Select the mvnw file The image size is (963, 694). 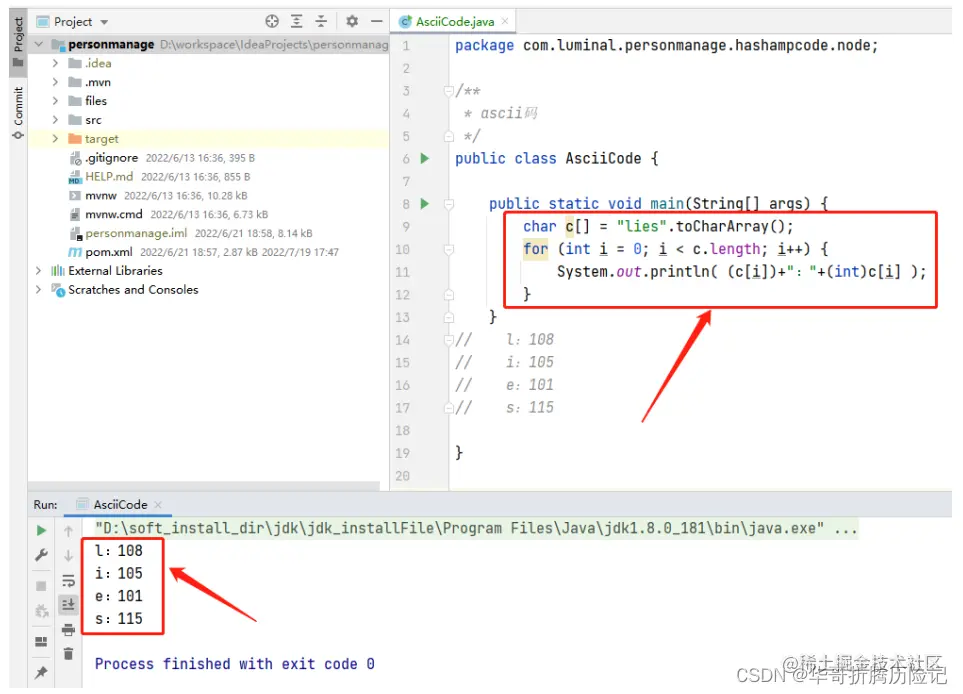[x=101, y=195]
